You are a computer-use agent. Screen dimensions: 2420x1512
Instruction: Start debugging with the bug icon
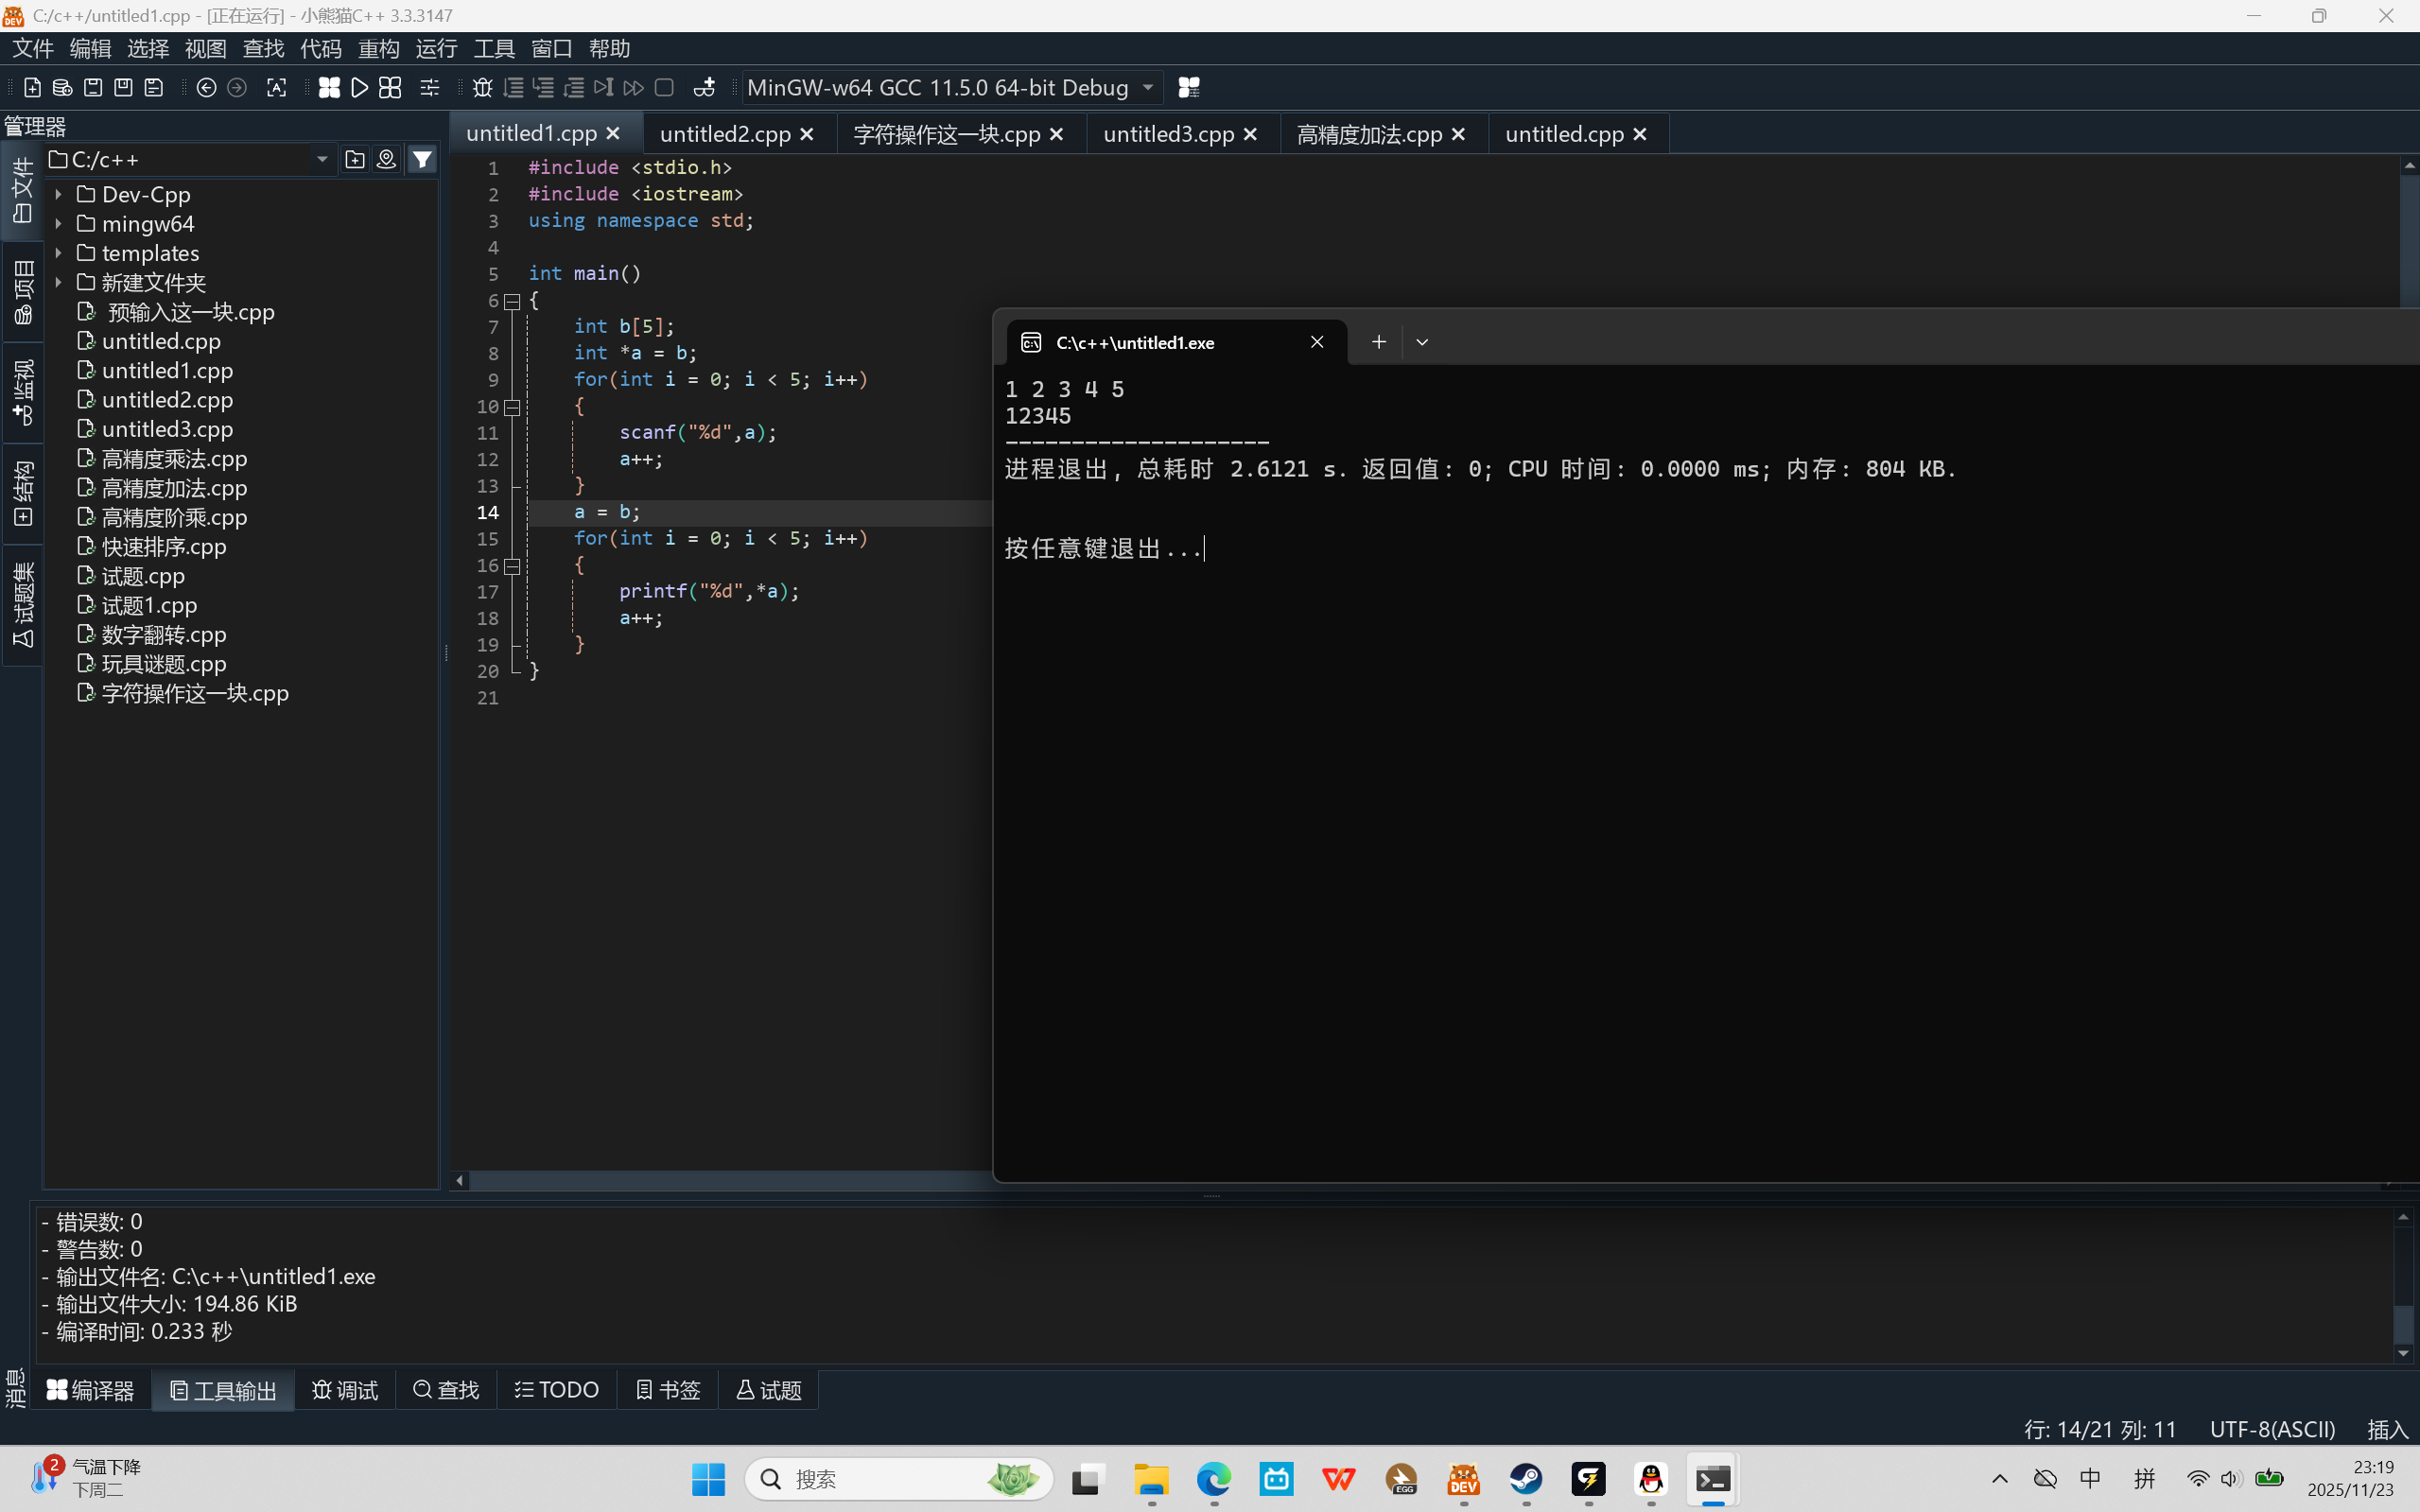tap(482, 88)
